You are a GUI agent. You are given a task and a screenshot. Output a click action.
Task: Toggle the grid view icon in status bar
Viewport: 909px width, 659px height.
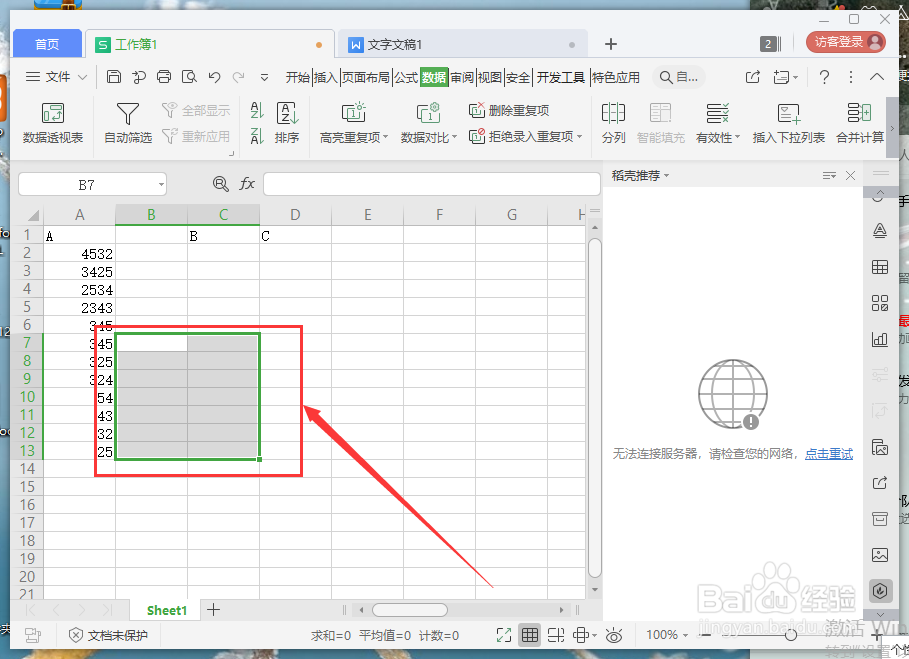(x=530, y=635)
